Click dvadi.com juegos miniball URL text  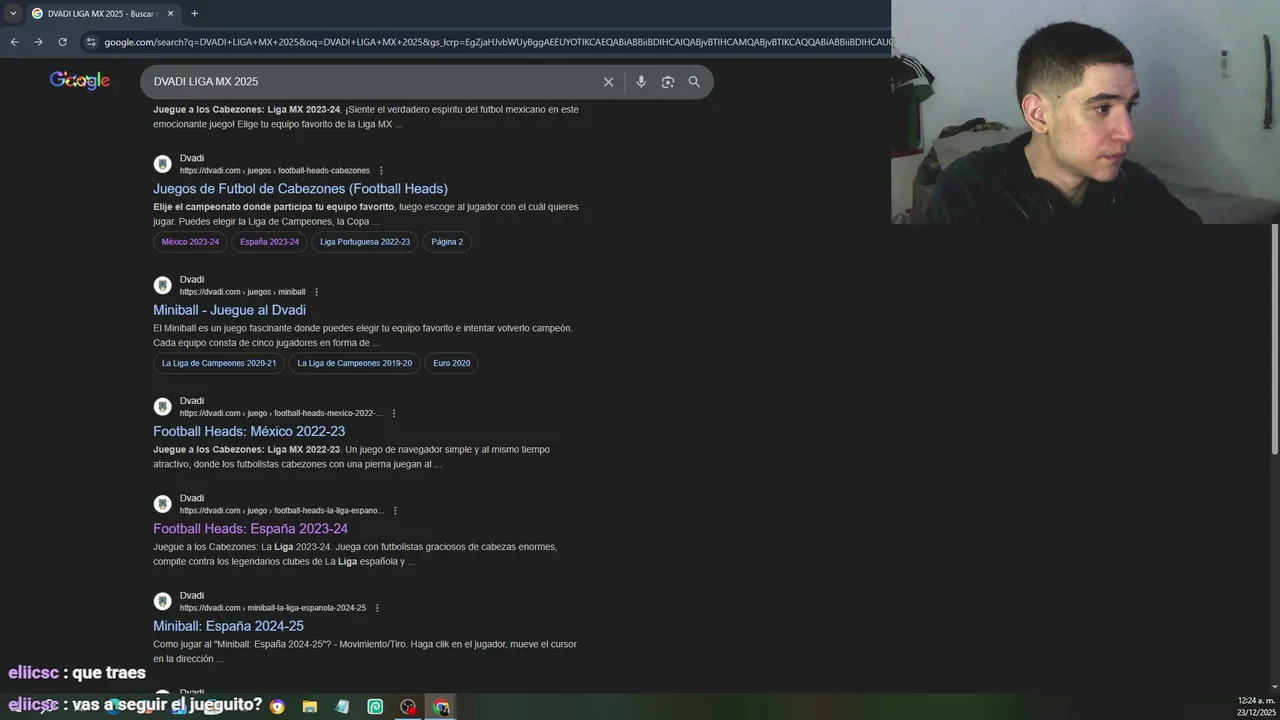(x=242, y=292)
